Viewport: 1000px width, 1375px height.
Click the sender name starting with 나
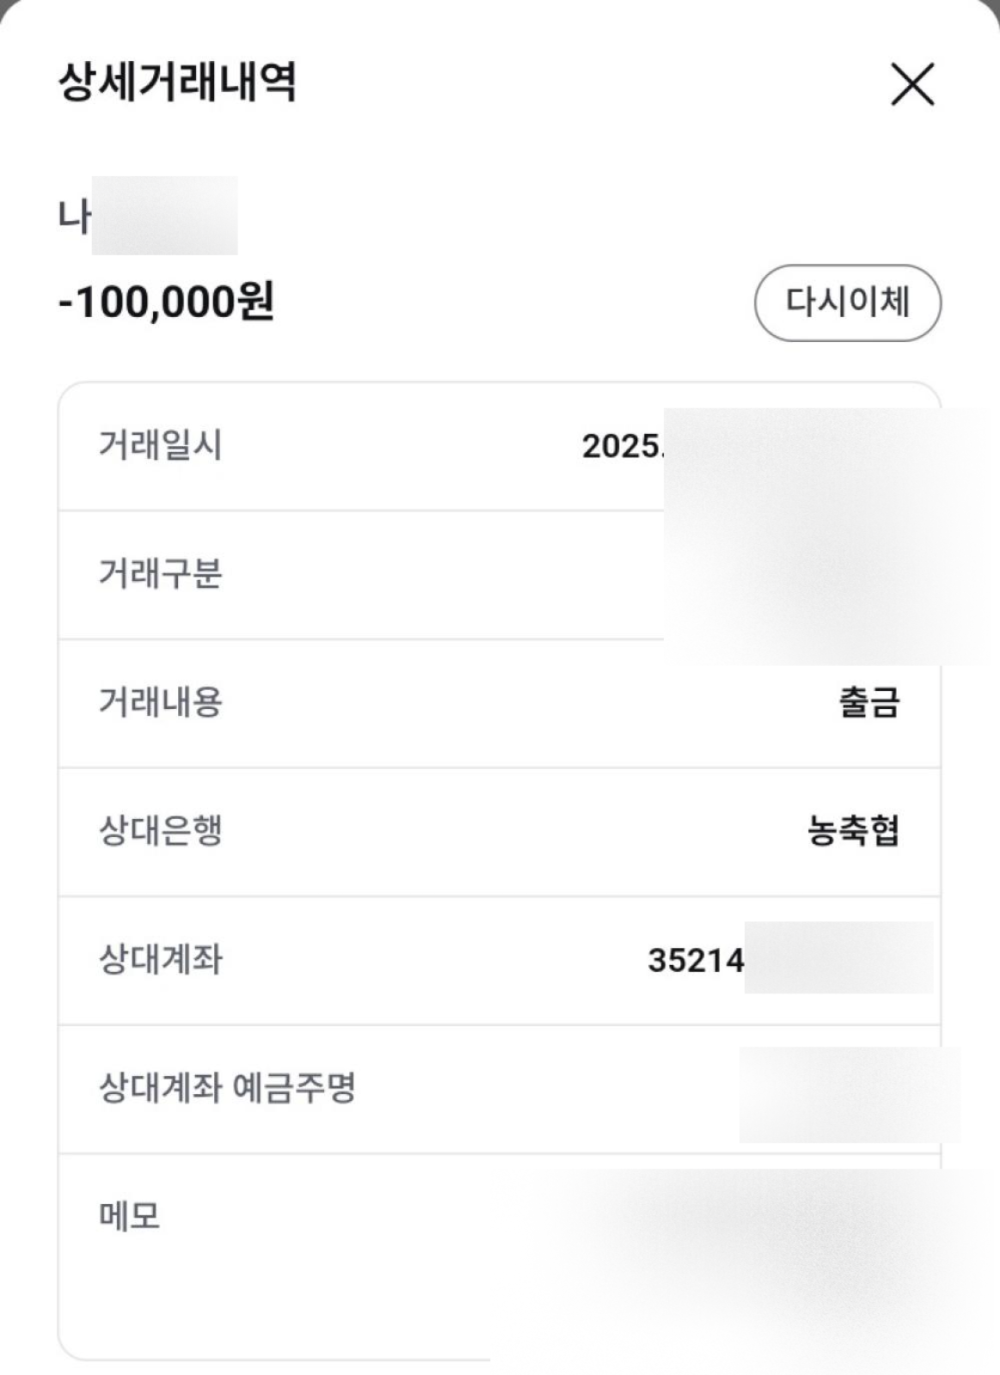coord(75,215)
